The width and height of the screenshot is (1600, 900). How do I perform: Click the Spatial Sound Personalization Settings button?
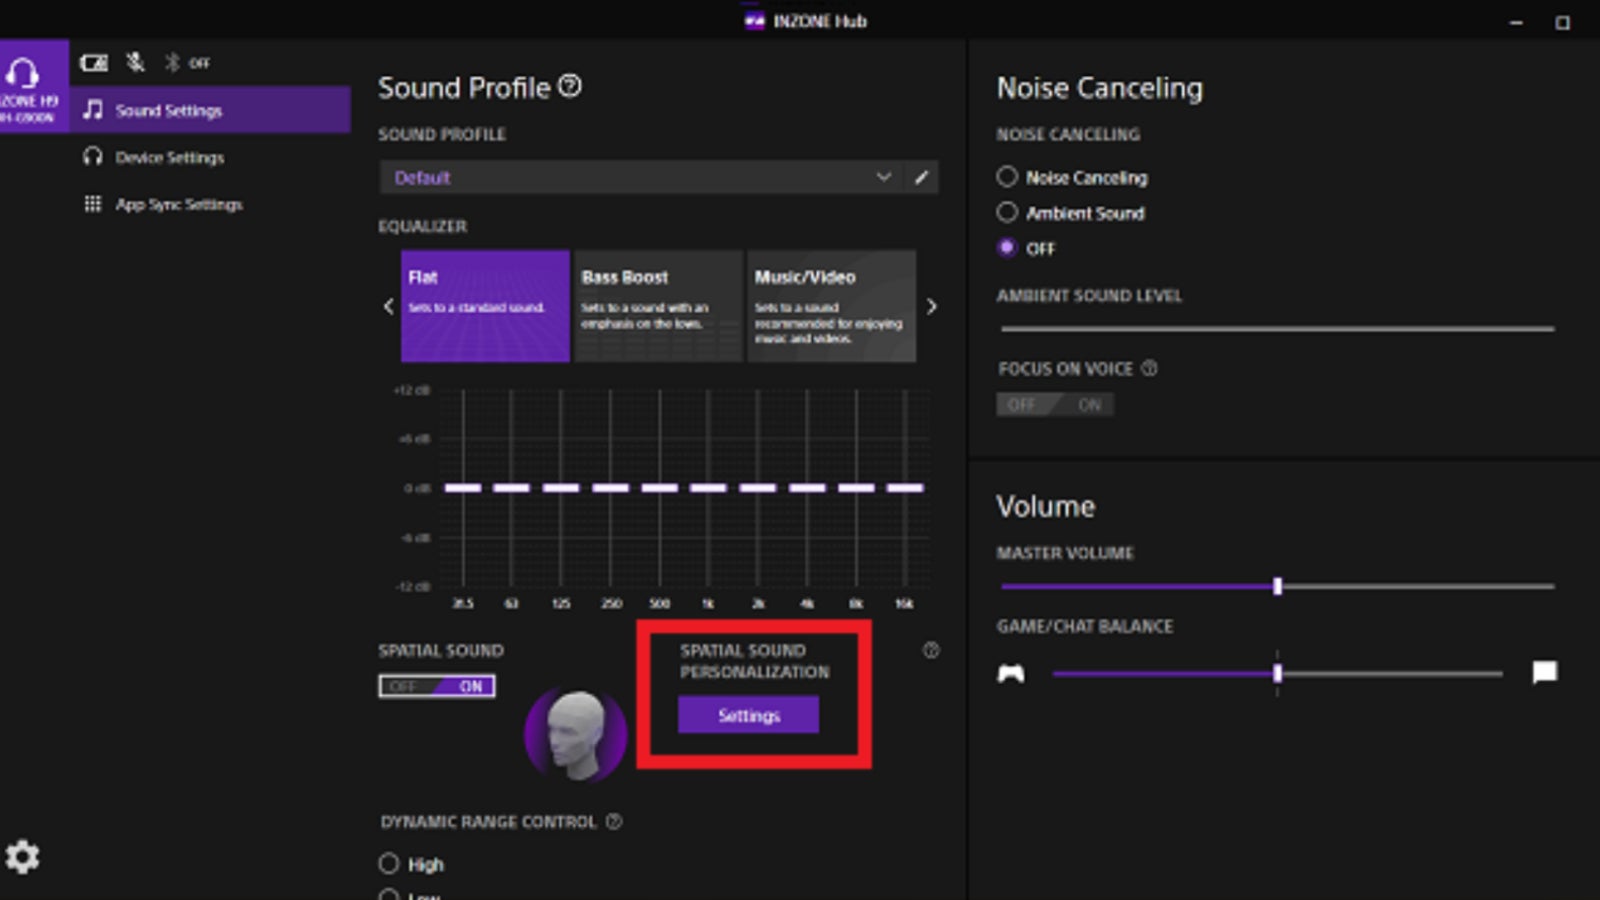click(x=748, y=714)
